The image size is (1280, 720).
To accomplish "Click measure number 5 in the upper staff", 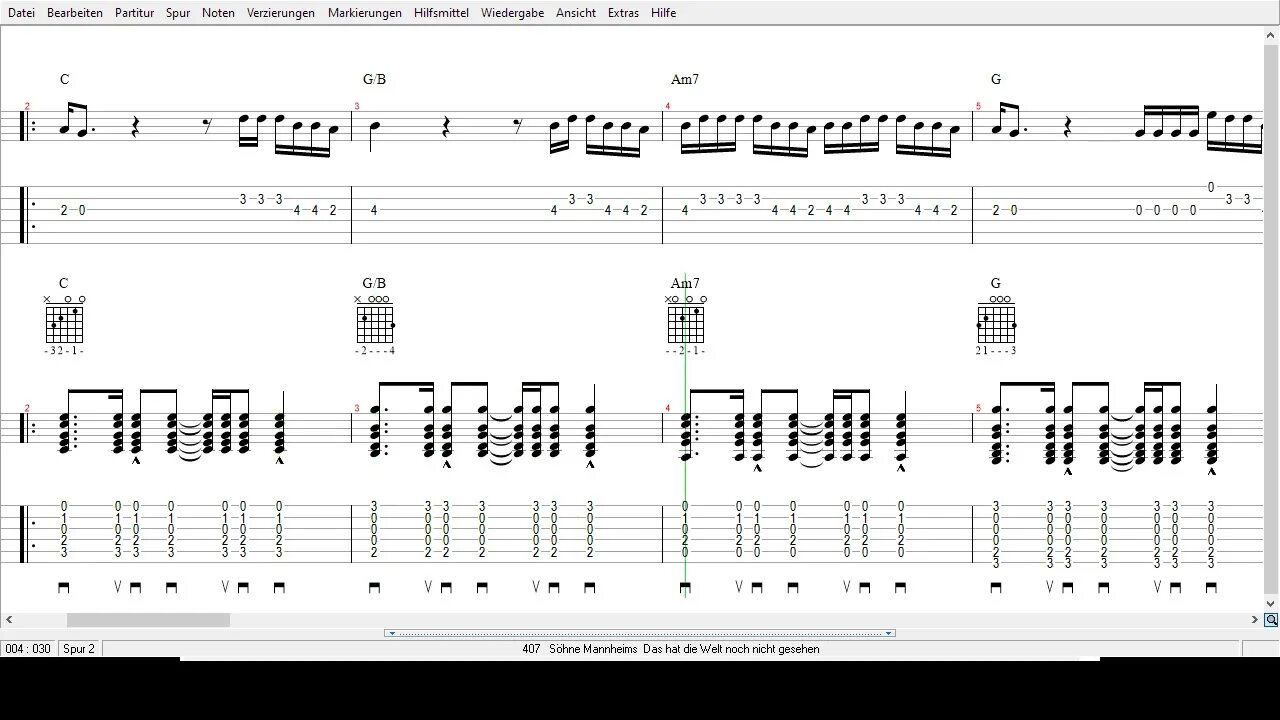I will 978,106.
